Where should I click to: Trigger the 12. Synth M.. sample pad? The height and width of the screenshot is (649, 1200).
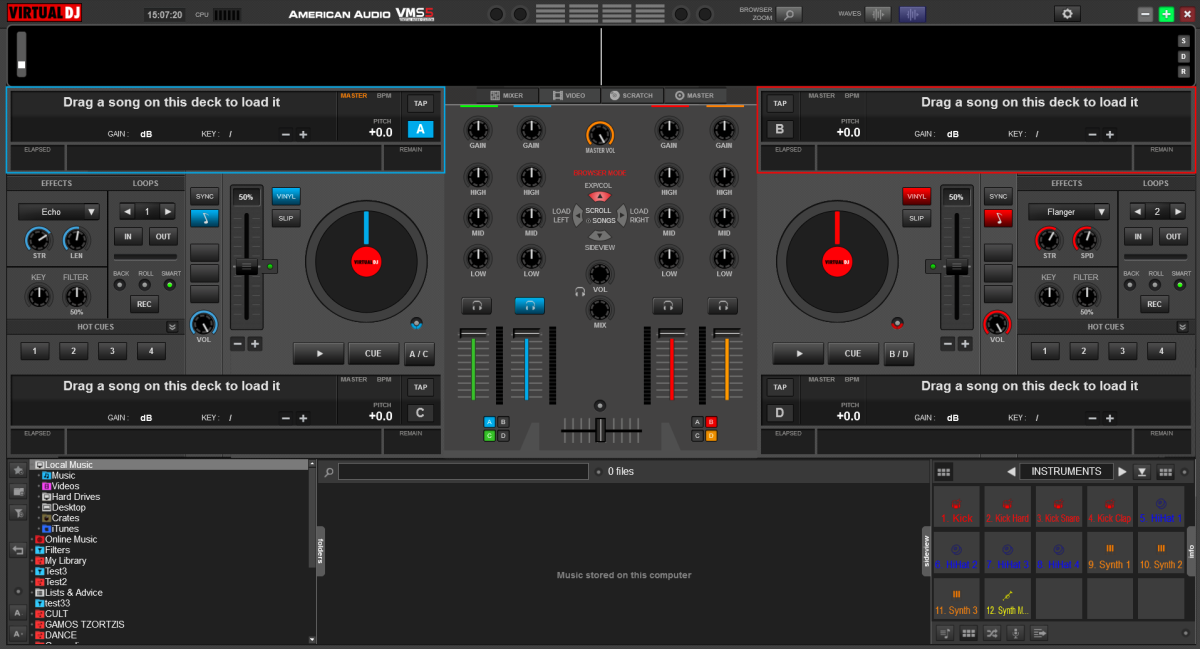point(1007,598)
